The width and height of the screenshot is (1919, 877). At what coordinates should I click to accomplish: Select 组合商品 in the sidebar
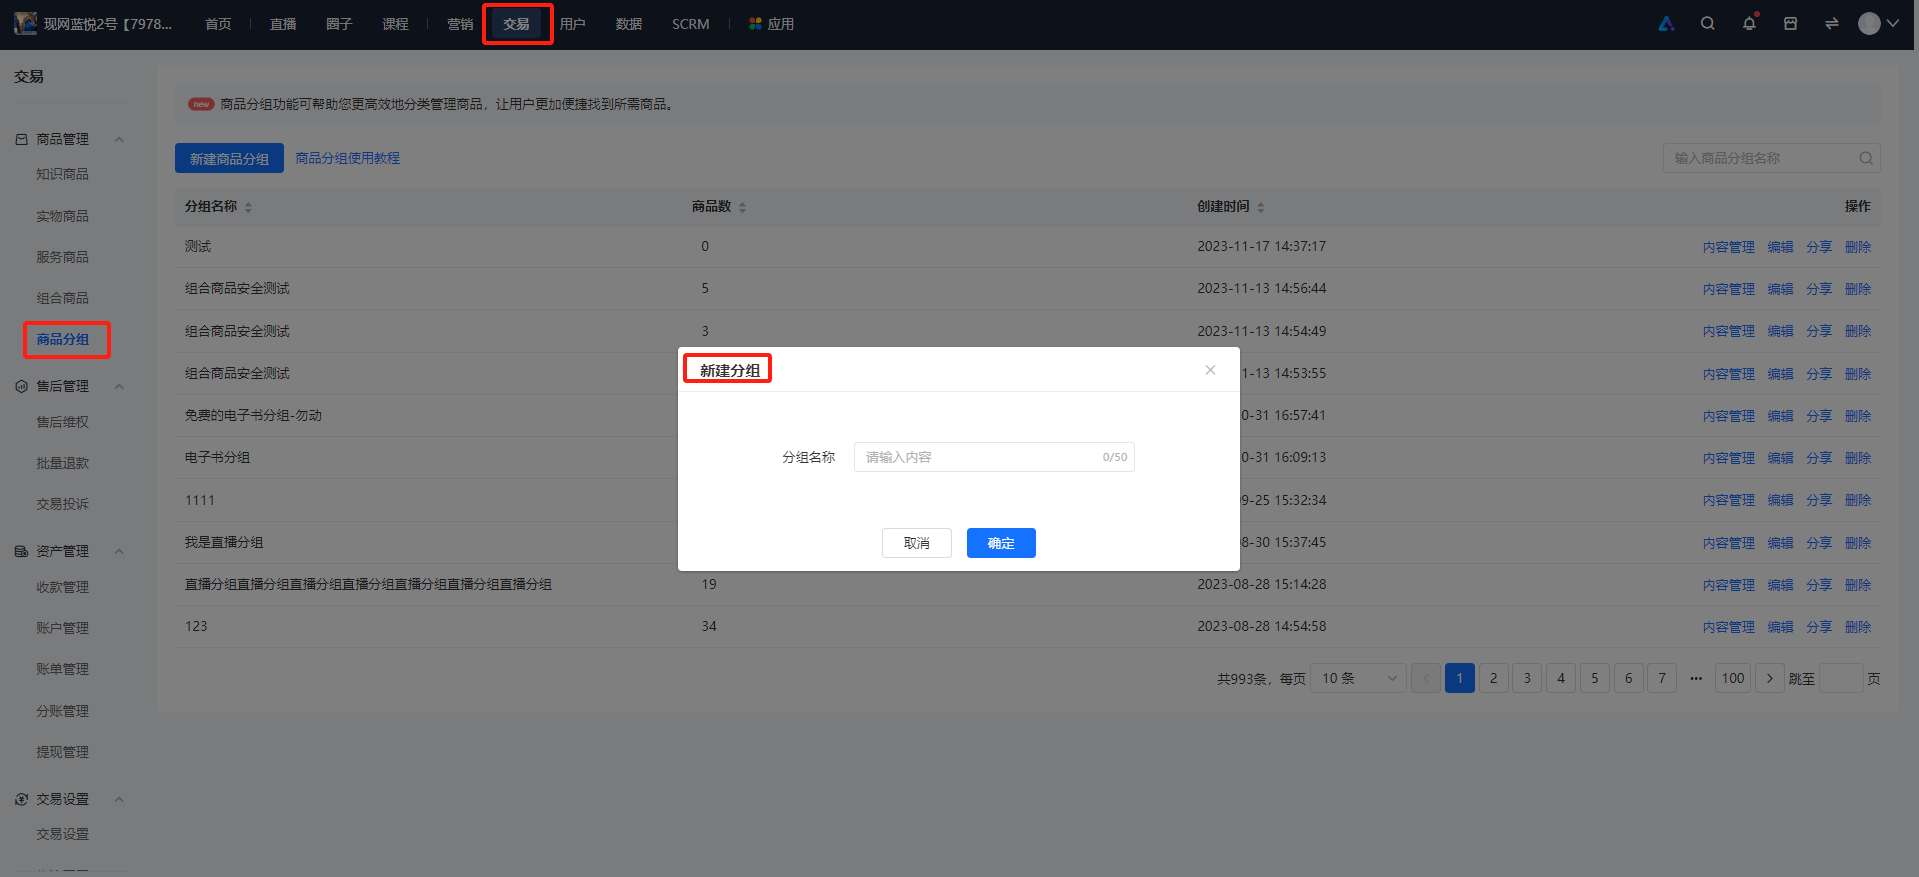click(x=62, y=298)
